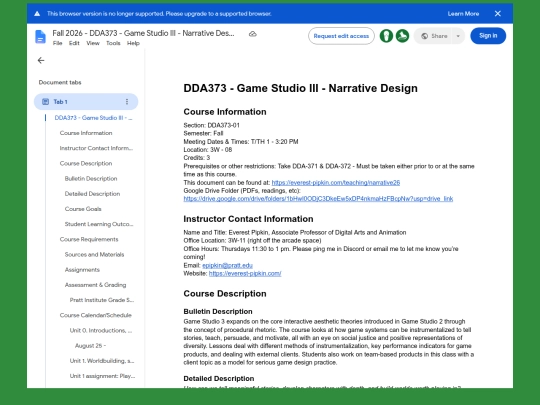
Task: Click Learn More in the banner
Action: (463, 14)
